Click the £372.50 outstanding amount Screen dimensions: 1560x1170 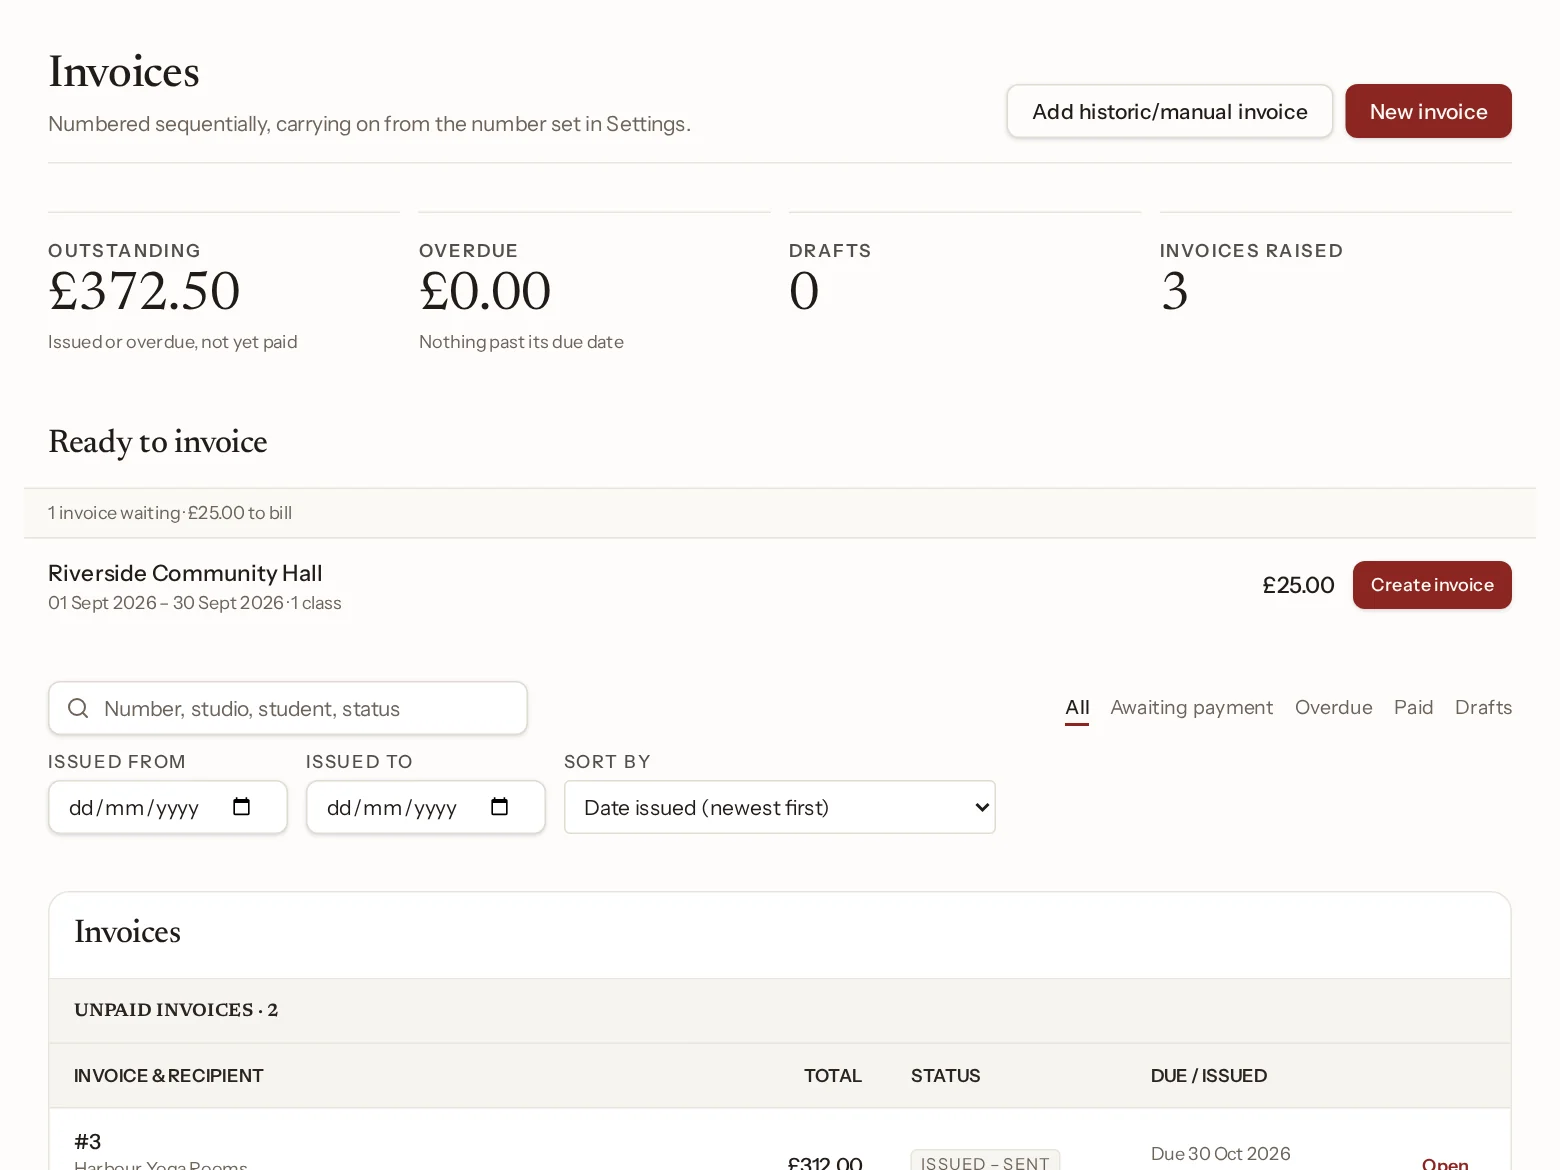pos(144,291)
